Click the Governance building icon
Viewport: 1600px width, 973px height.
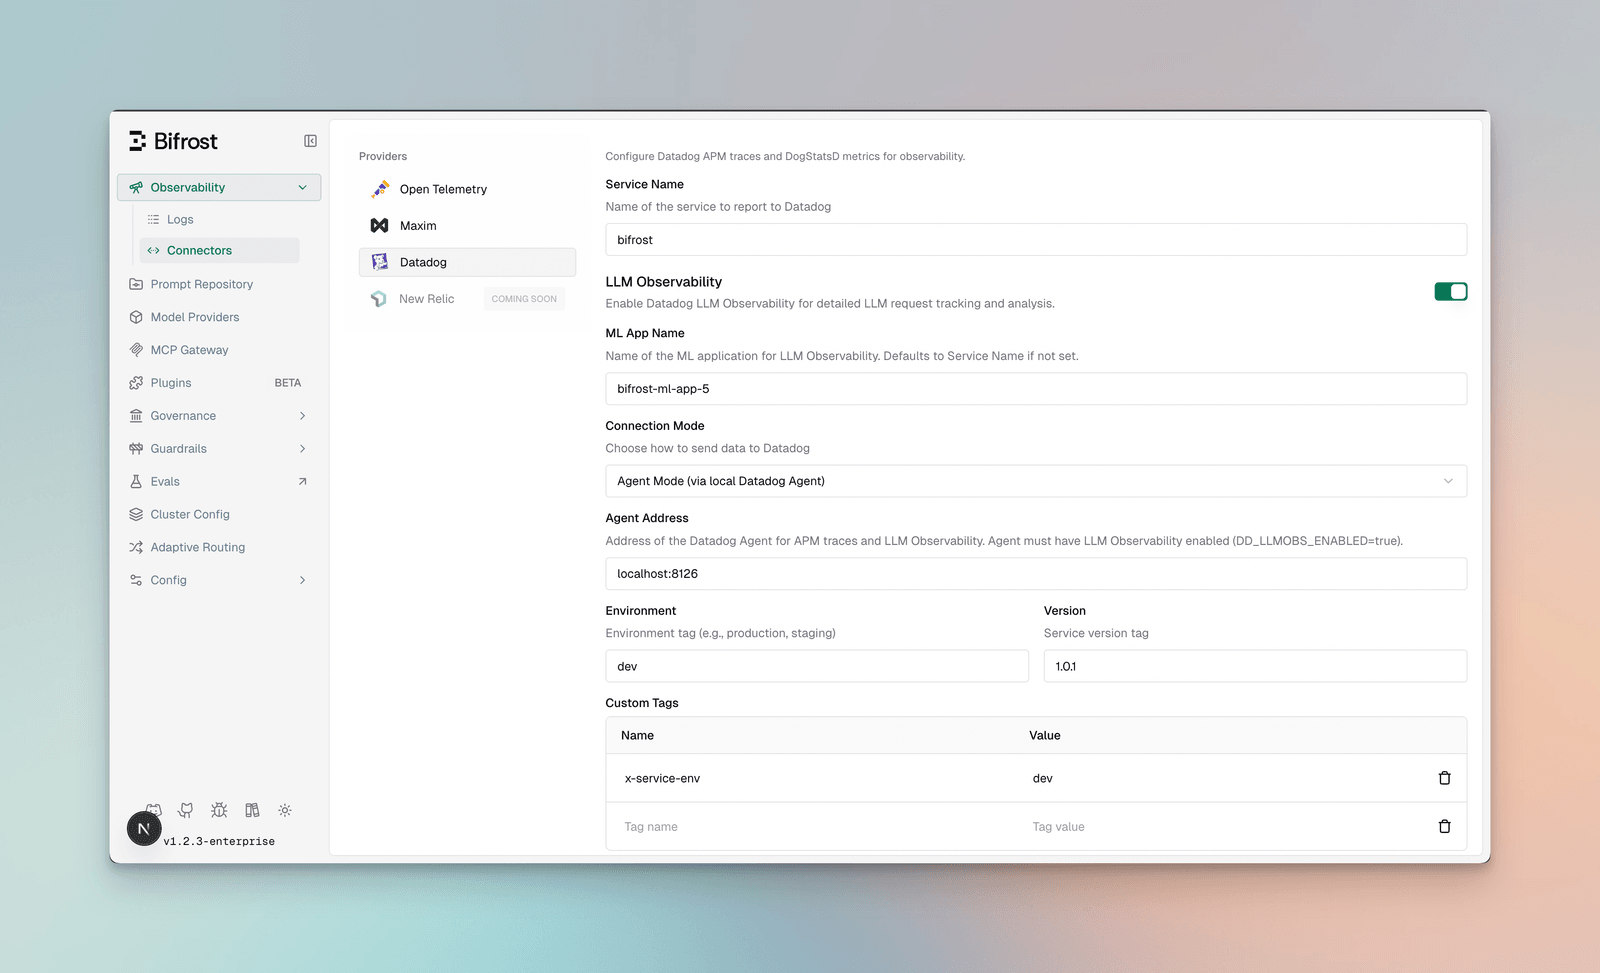point(136,416)
